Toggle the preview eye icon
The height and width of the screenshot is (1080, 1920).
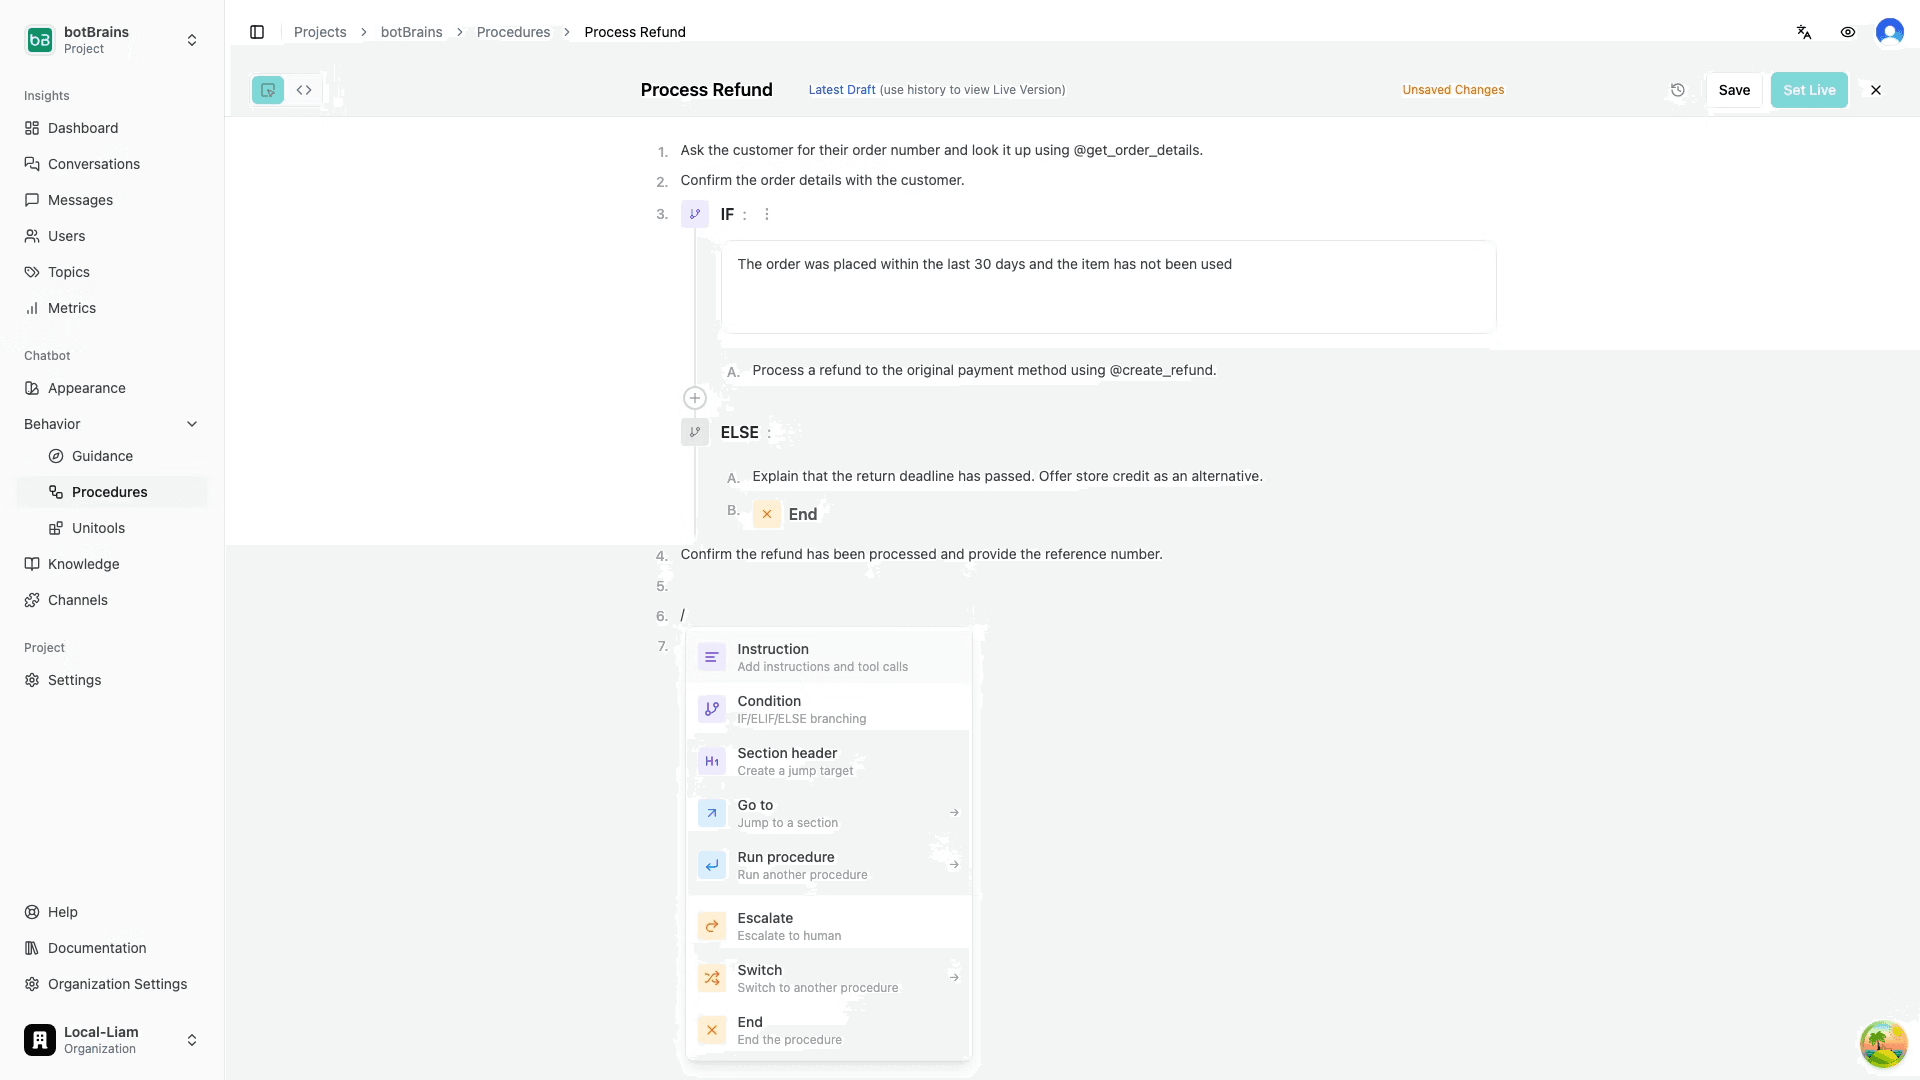pos(1848,32)
